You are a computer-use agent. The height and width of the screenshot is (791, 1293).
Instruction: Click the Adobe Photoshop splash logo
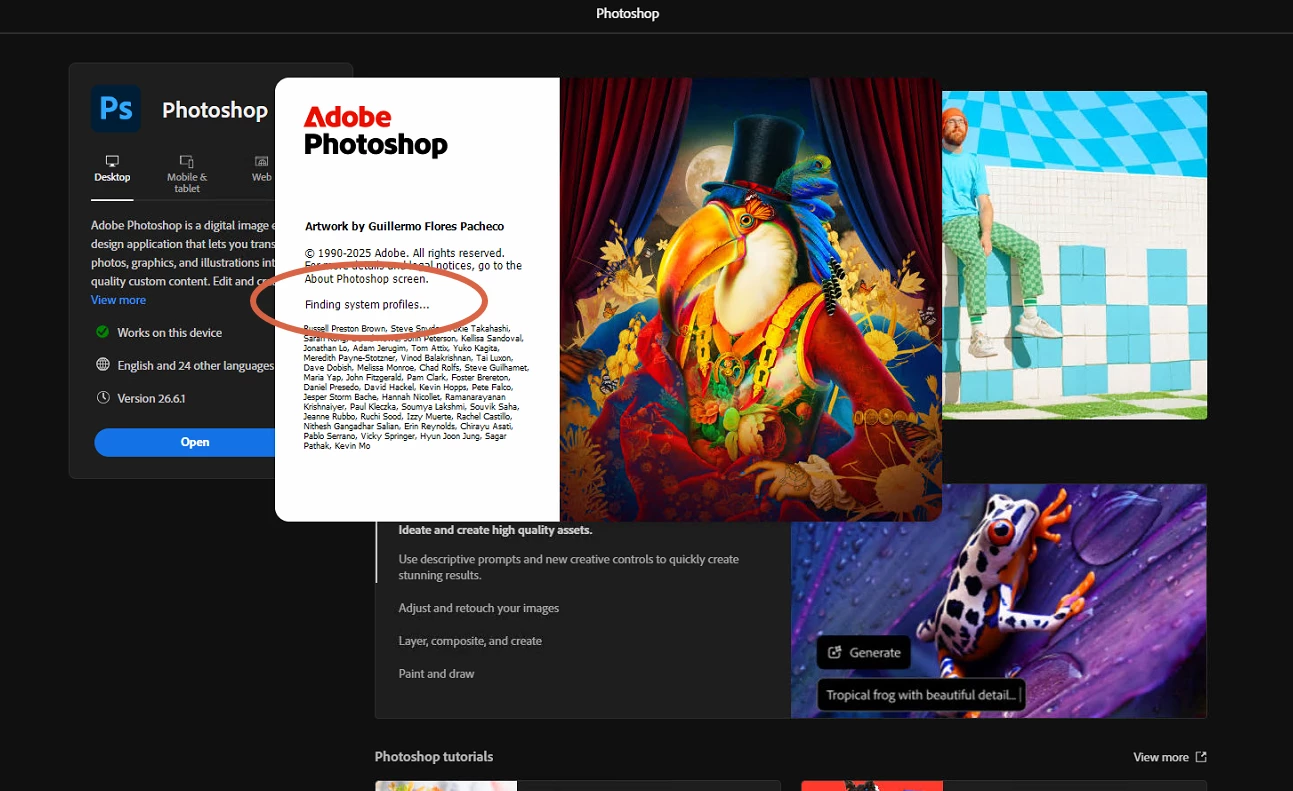(x=376, y=131)
